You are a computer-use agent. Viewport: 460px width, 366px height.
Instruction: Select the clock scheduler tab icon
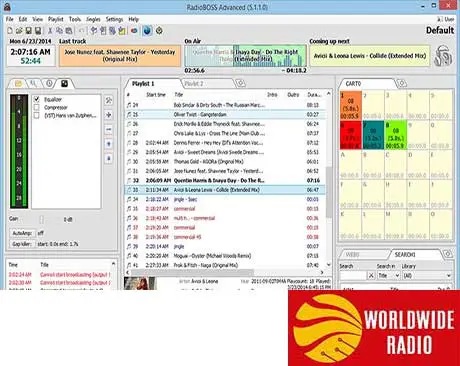point(49,84)
